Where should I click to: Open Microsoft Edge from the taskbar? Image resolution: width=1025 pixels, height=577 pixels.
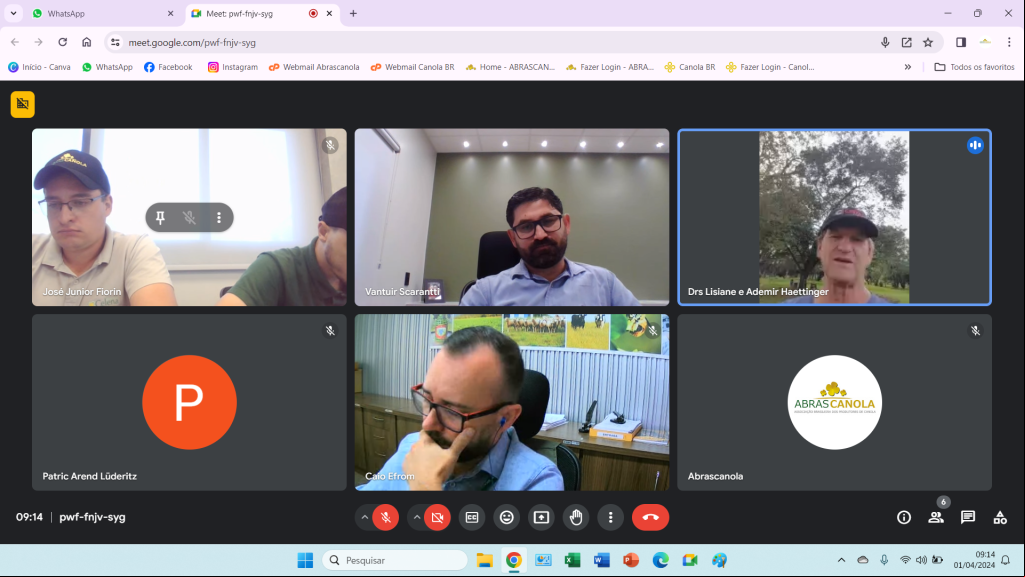[661, 561]
